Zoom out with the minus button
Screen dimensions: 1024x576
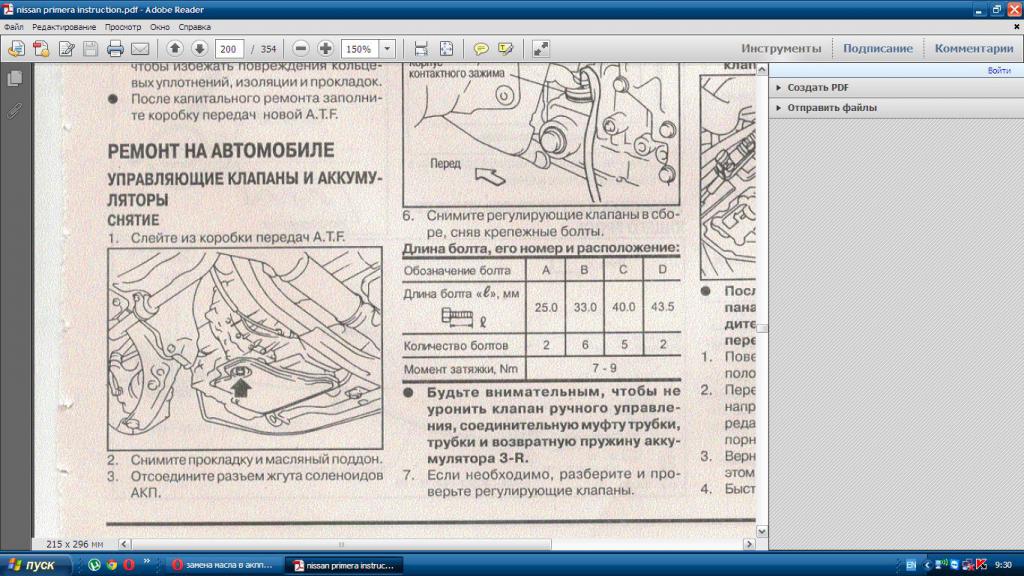[300, 49]
